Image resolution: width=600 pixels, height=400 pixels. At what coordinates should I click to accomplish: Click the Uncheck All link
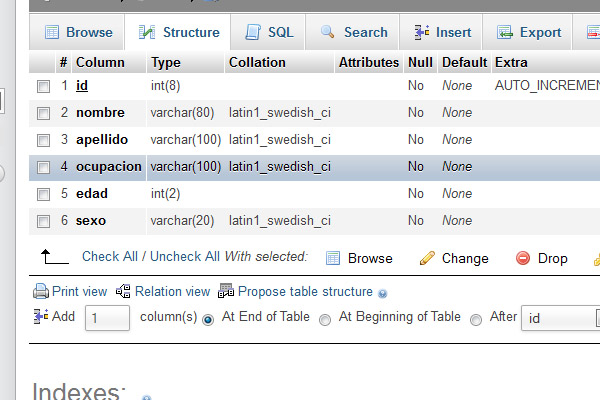pos(185,257)
